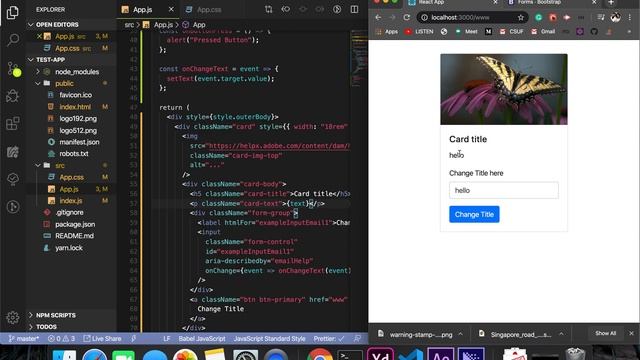Click the browser back arrow

coord(378,17)
